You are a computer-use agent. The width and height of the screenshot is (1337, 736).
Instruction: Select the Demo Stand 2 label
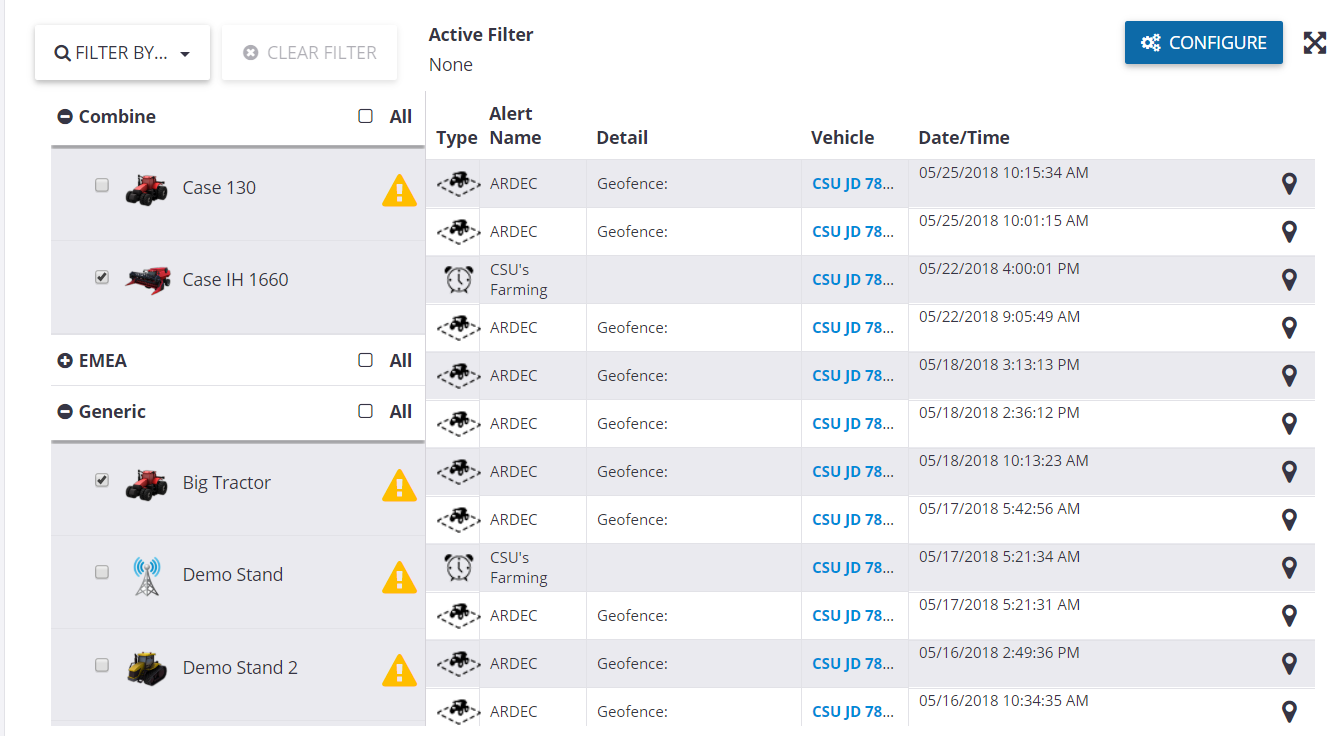point(240,668)
